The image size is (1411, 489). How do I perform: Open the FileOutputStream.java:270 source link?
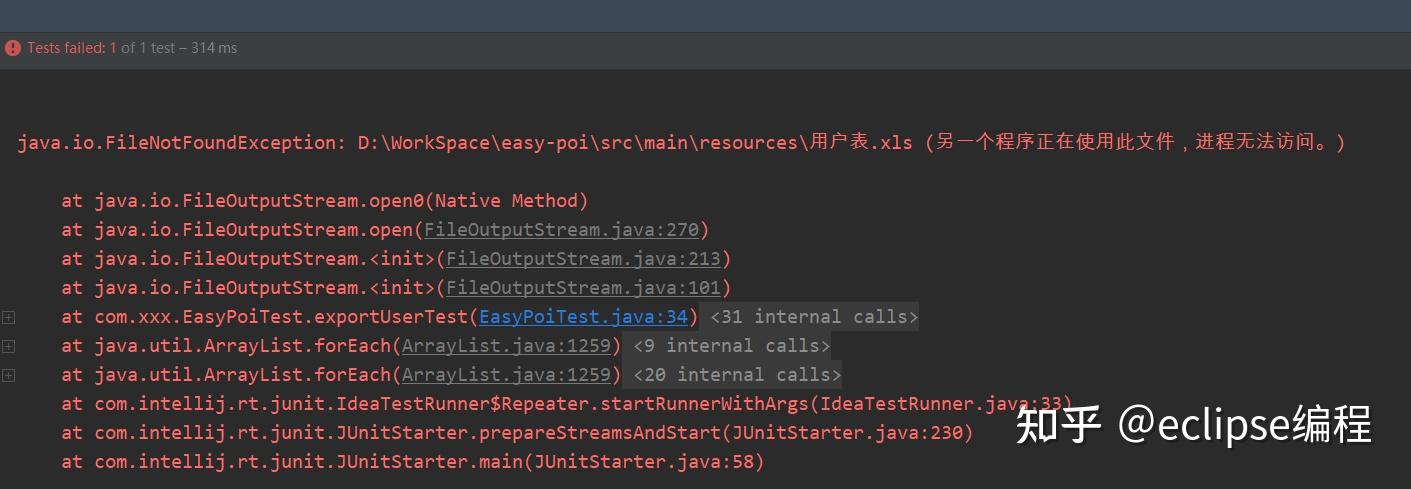tap(561, 230)
